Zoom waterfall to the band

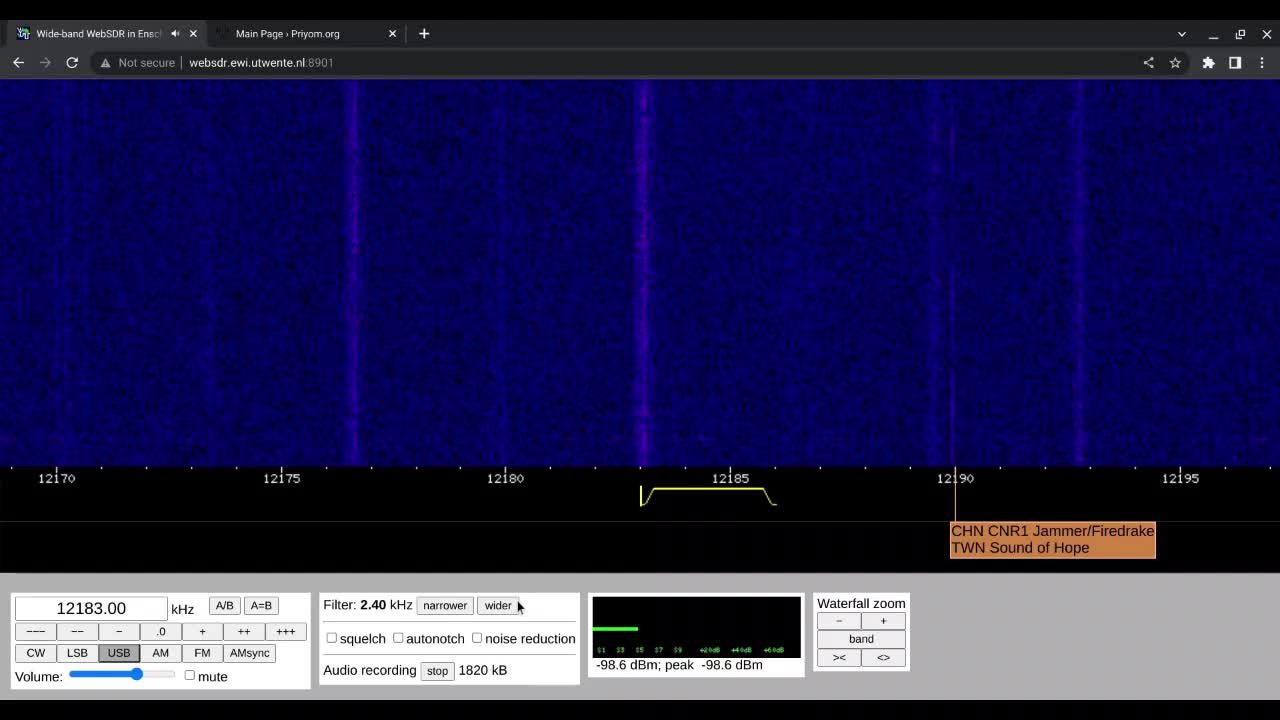tap(861, 639)
